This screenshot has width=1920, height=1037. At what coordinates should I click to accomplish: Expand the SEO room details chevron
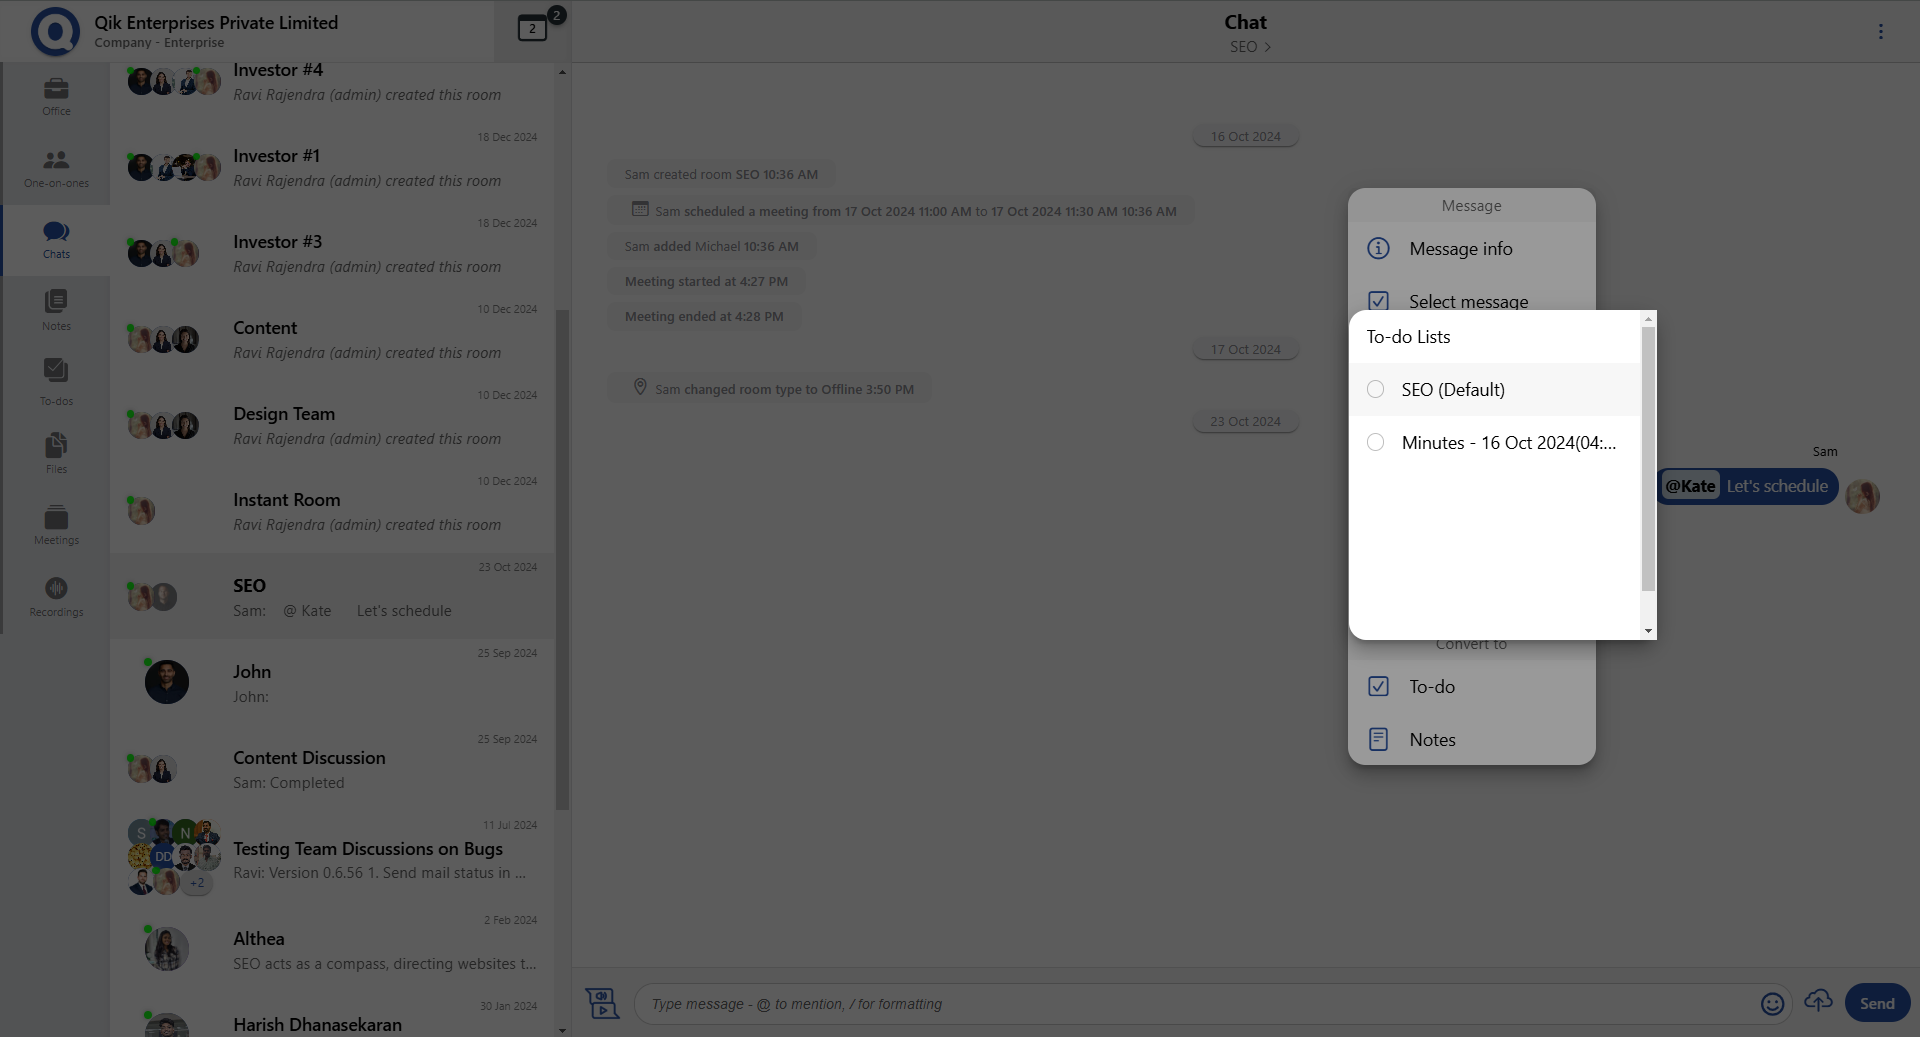click(1268, 47)
